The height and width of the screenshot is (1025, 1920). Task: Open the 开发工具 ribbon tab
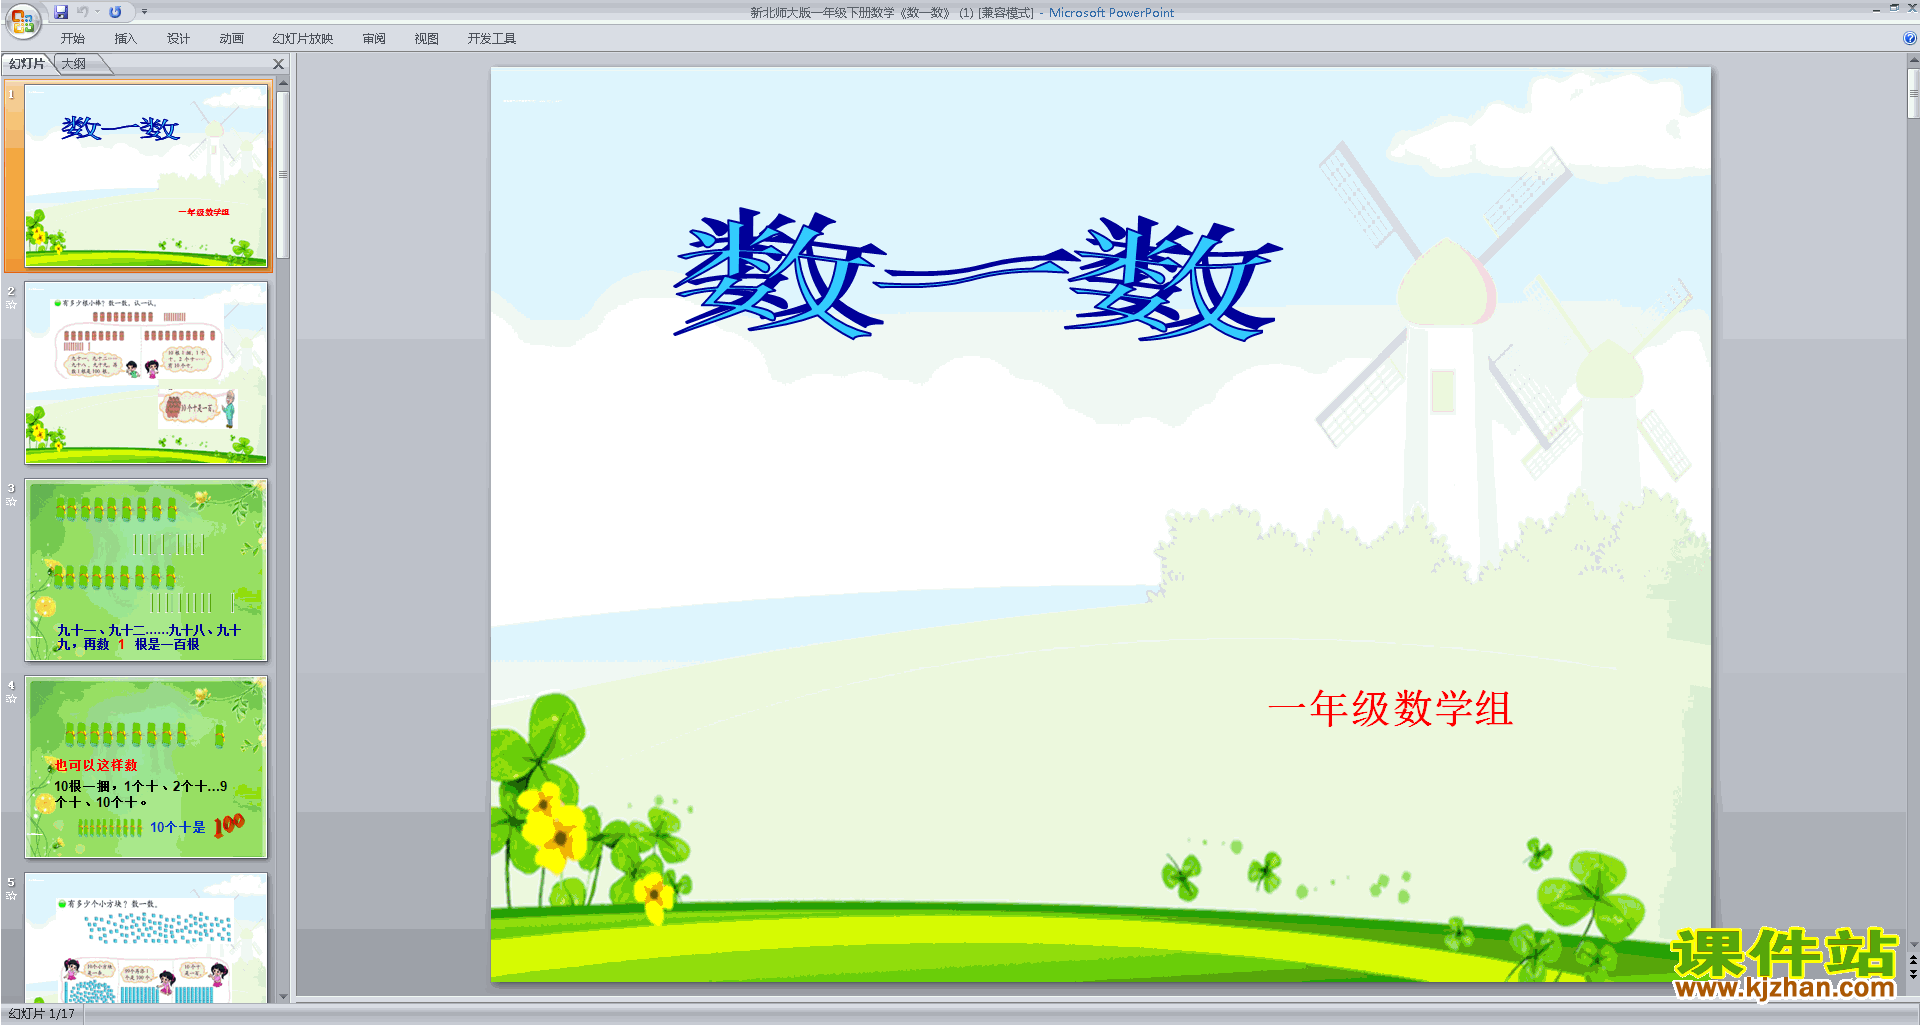[x=491, y=39]
